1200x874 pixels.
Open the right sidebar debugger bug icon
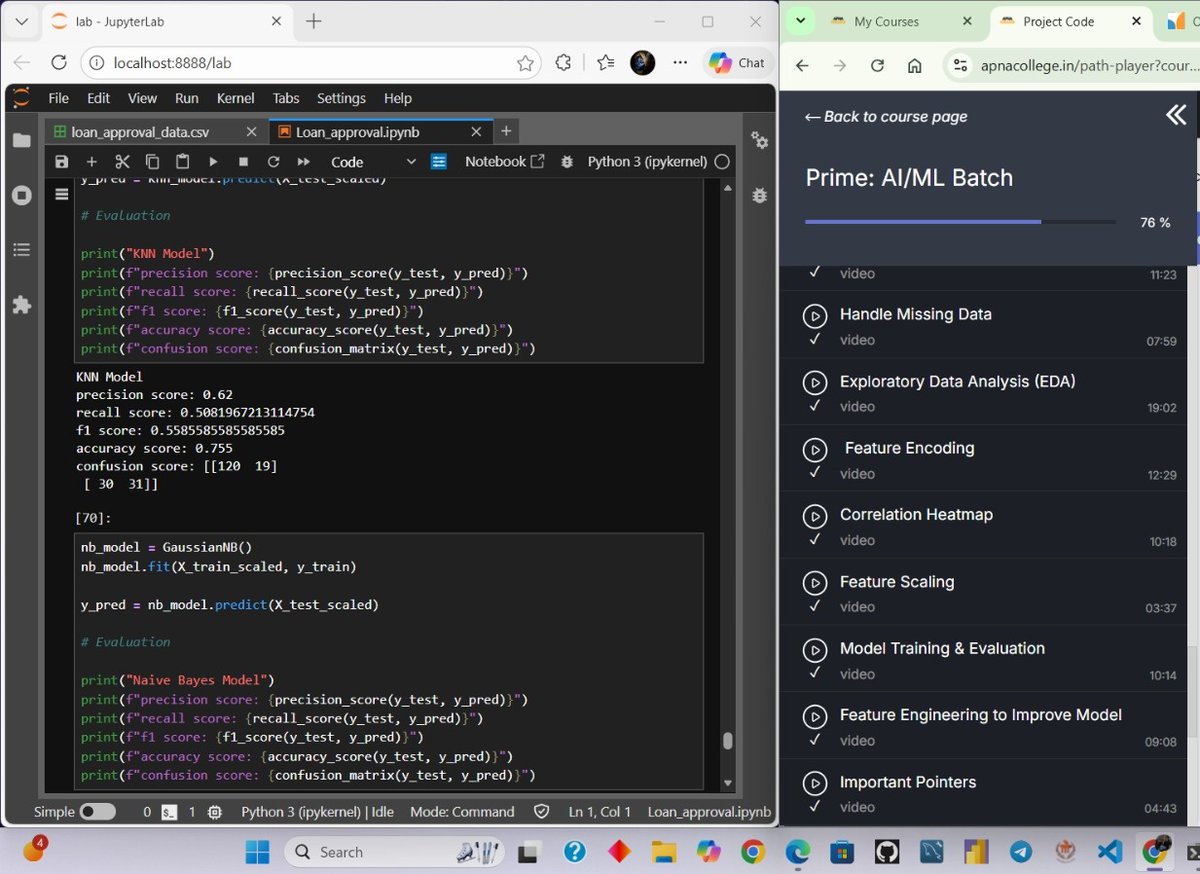point(759,195)
